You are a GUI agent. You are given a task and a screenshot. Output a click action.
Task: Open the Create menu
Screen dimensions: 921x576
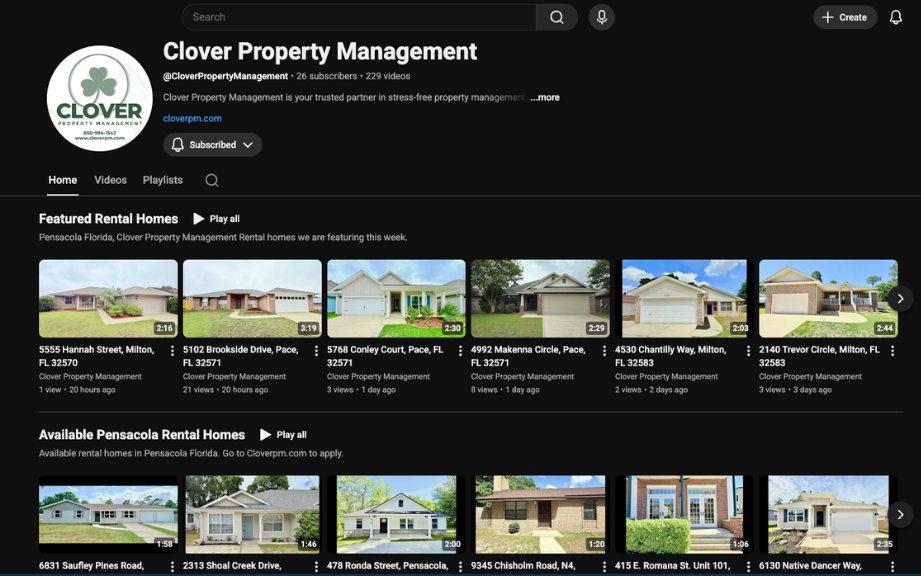845,17
